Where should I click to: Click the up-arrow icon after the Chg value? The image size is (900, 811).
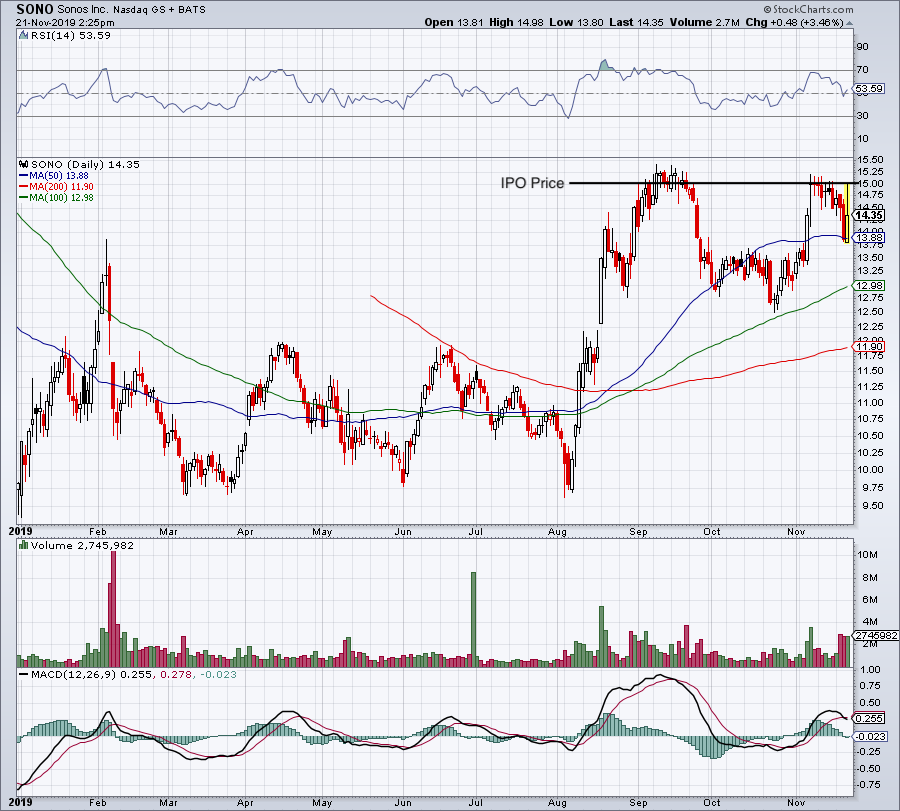tap(850, 23)
